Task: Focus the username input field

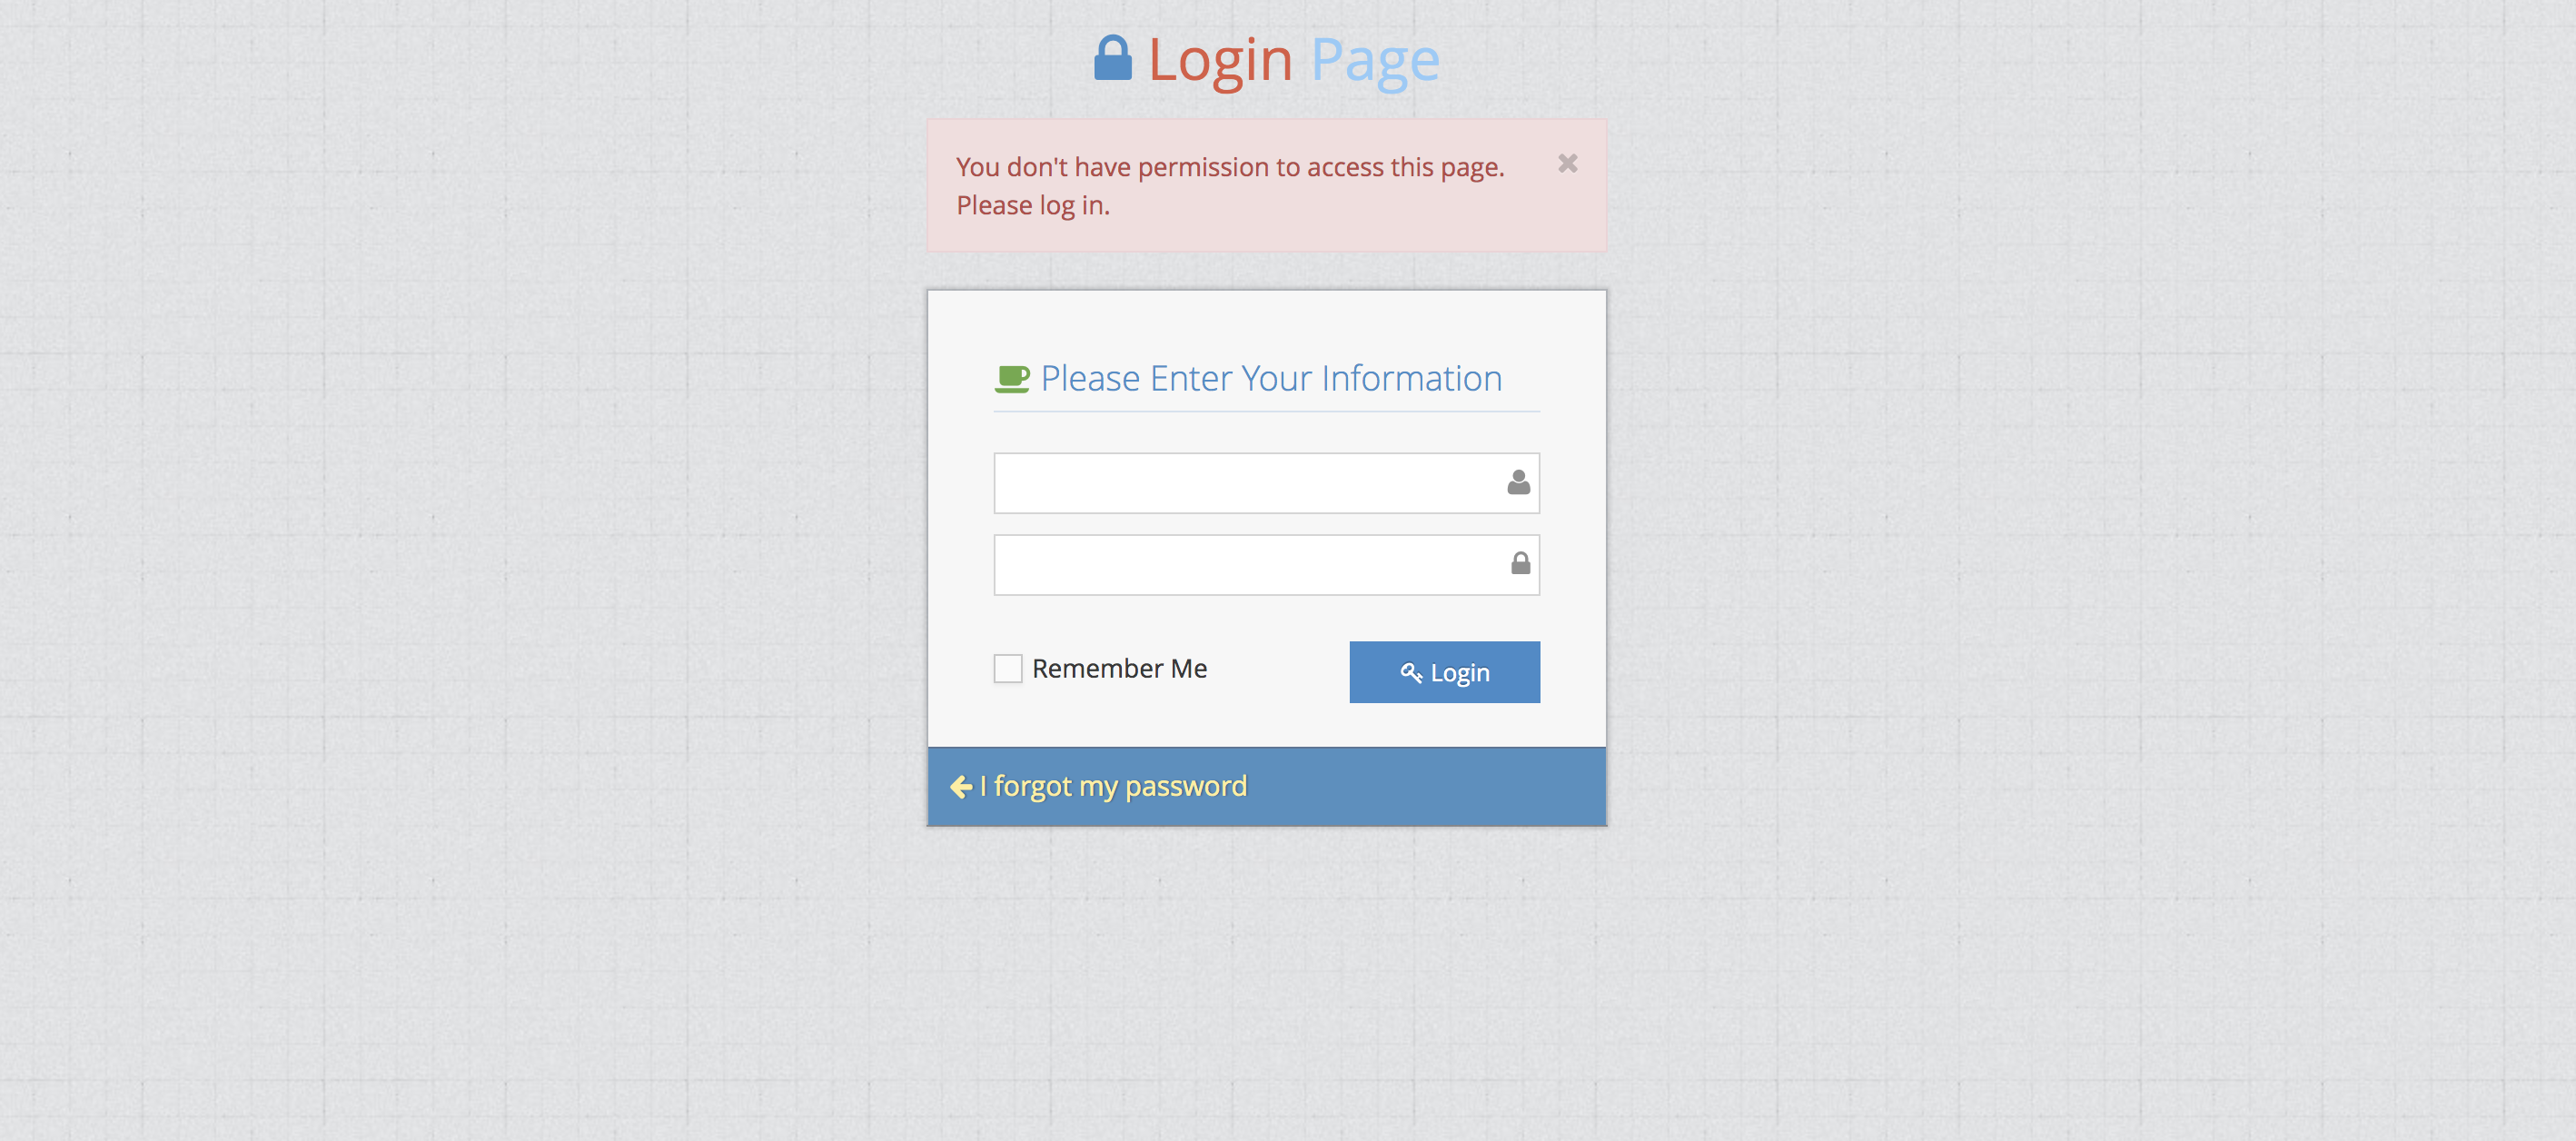Action: pyautogui.click(x=1266, y=483)
